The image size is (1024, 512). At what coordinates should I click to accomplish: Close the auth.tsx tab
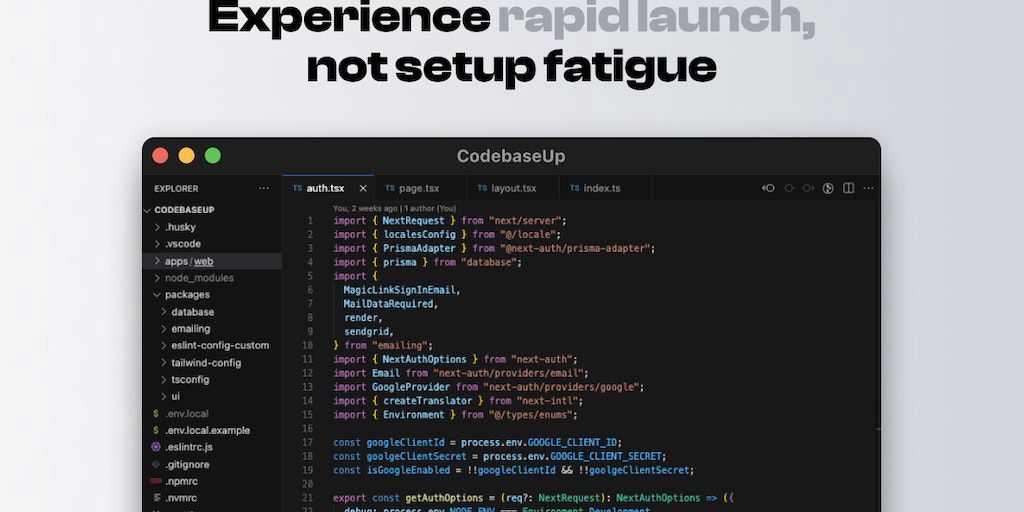pyautogui.click(x=363, y=188)
